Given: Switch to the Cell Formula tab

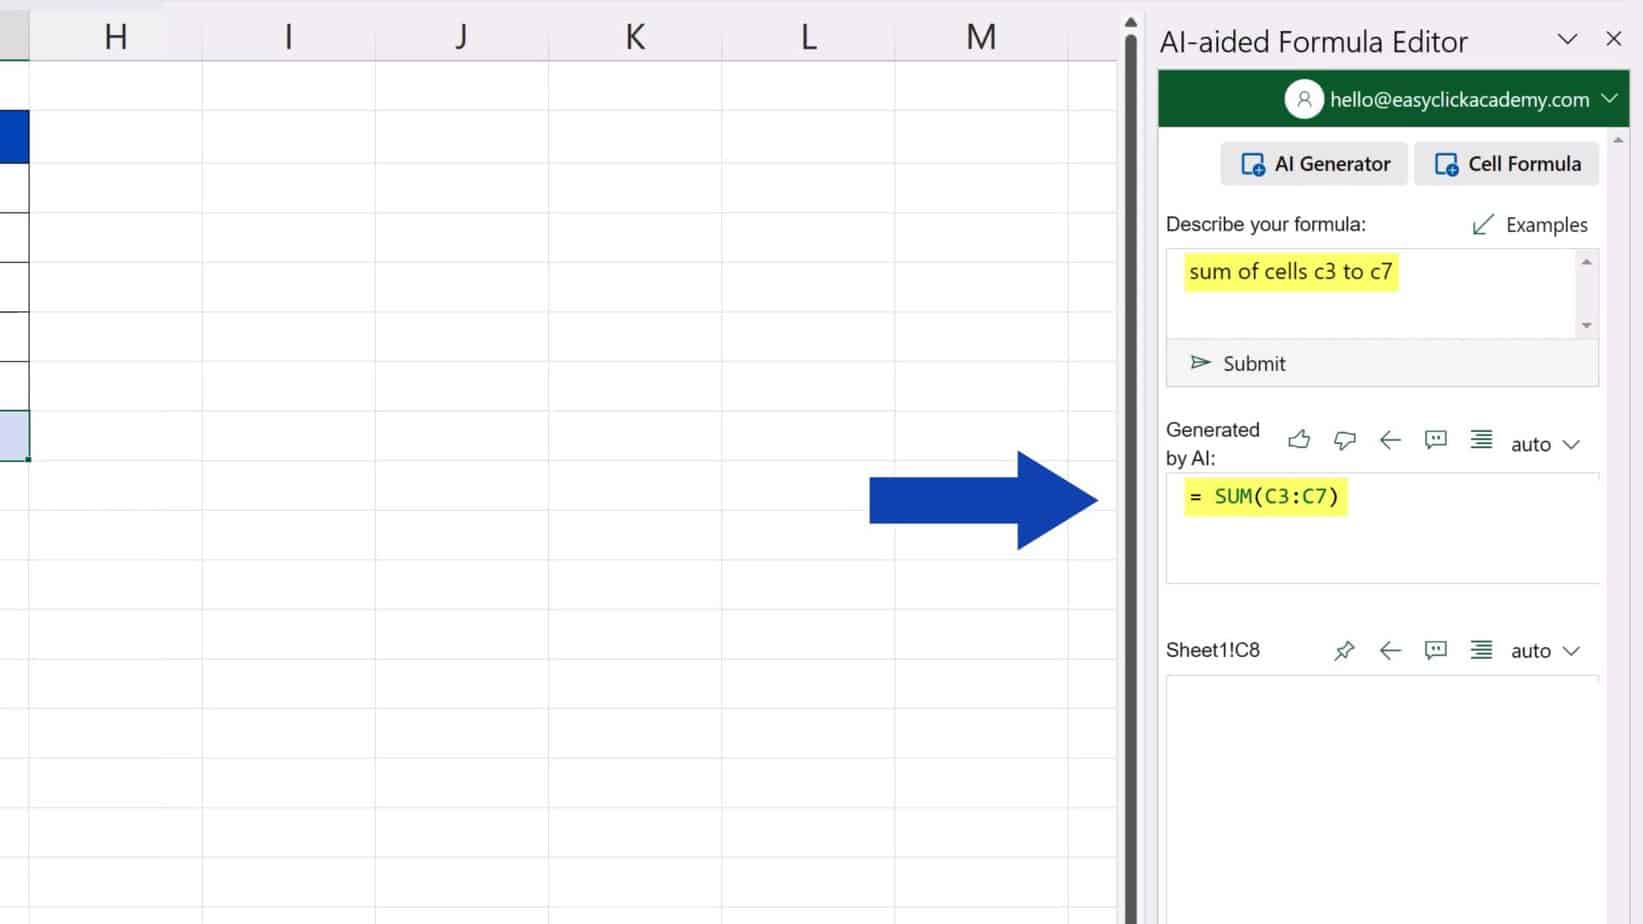Looking at the screenshot, I should coord(1506,163).
